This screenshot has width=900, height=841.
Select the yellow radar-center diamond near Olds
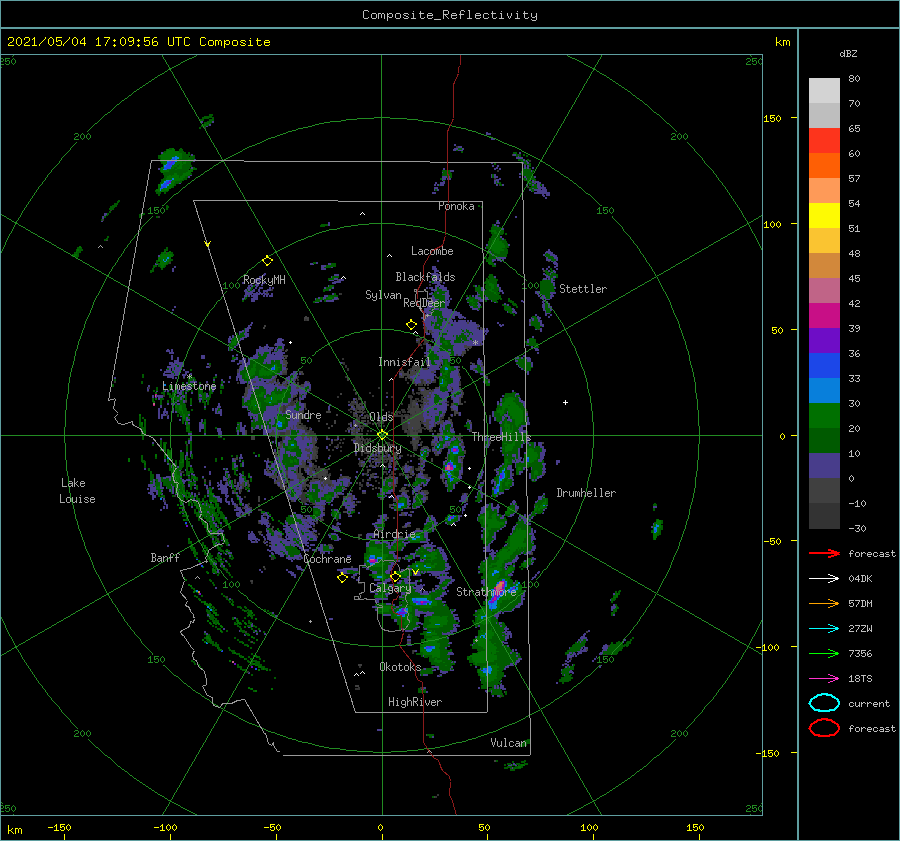[382, 435]
